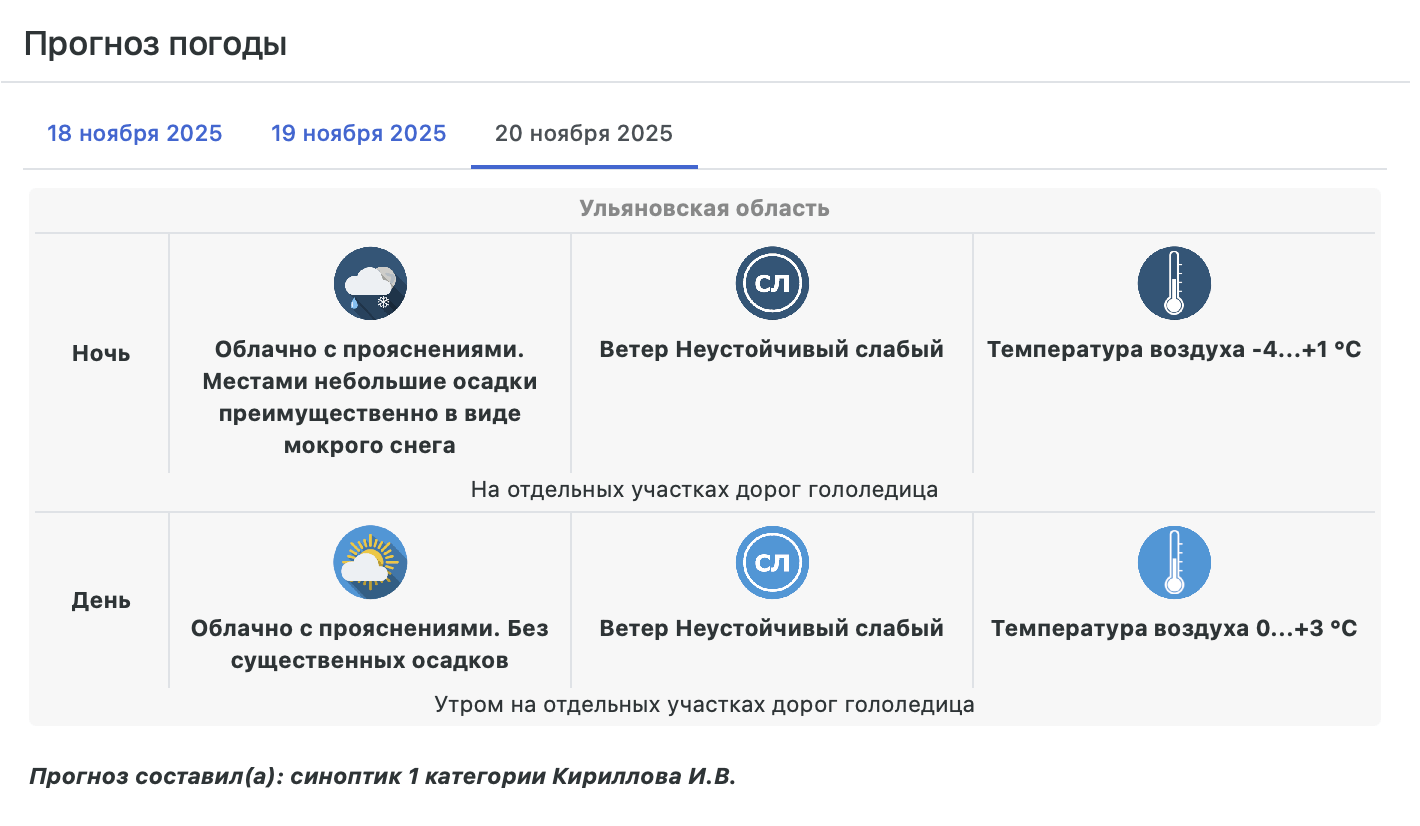Click the Утром morning road ice warning
This screenshot has height=826, width=1420.
tap(704, 704)
